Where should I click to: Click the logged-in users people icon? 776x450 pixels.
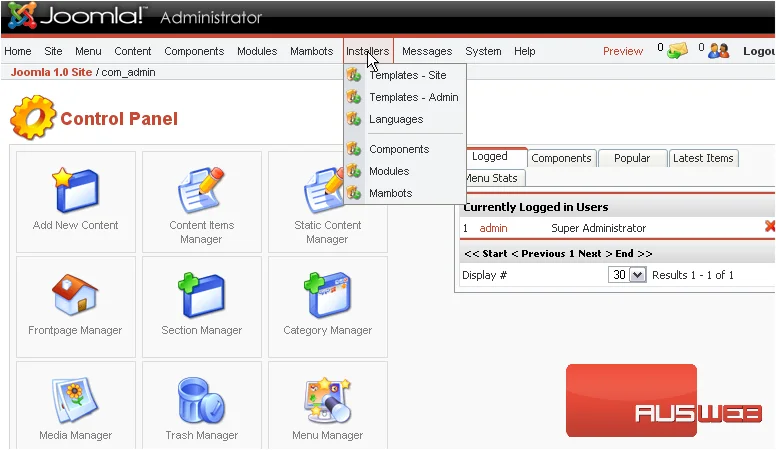tap(719, 50)
